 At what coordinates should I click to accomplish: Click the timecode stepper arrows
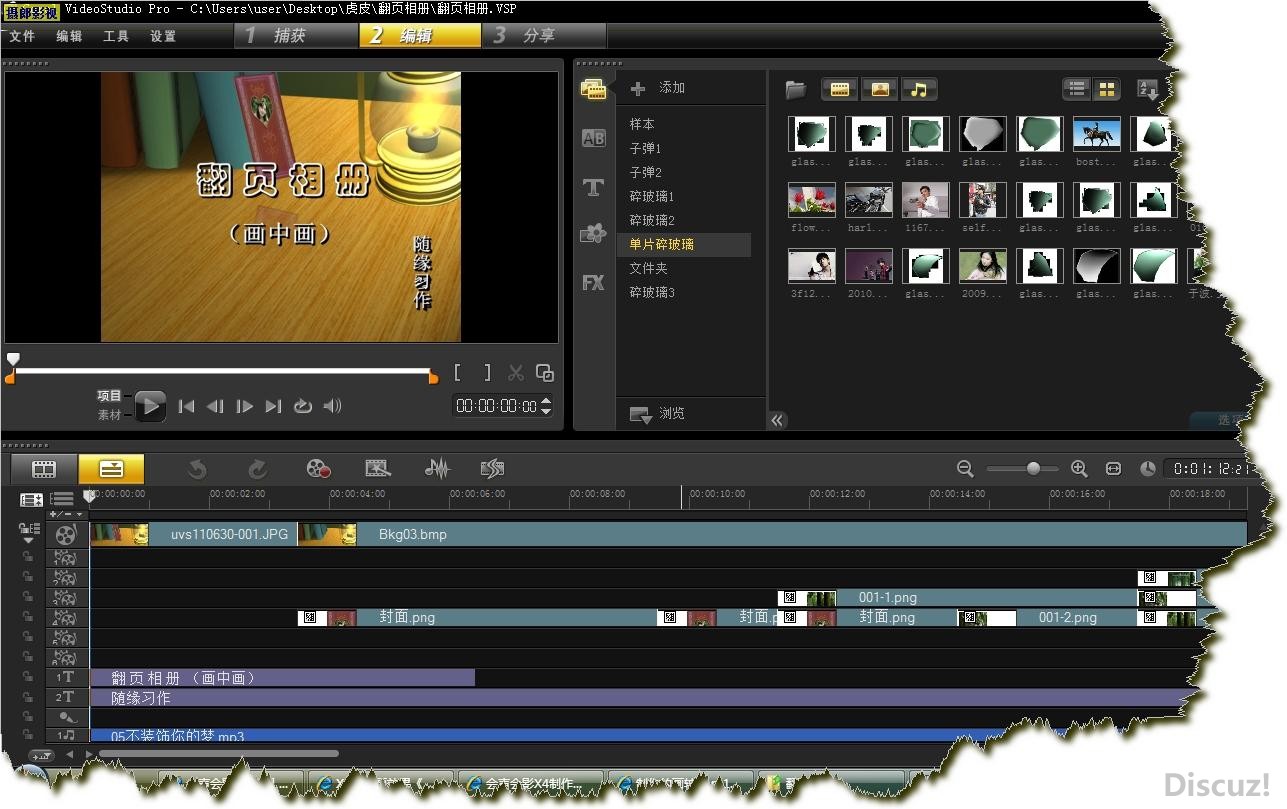tap(546, 406)
